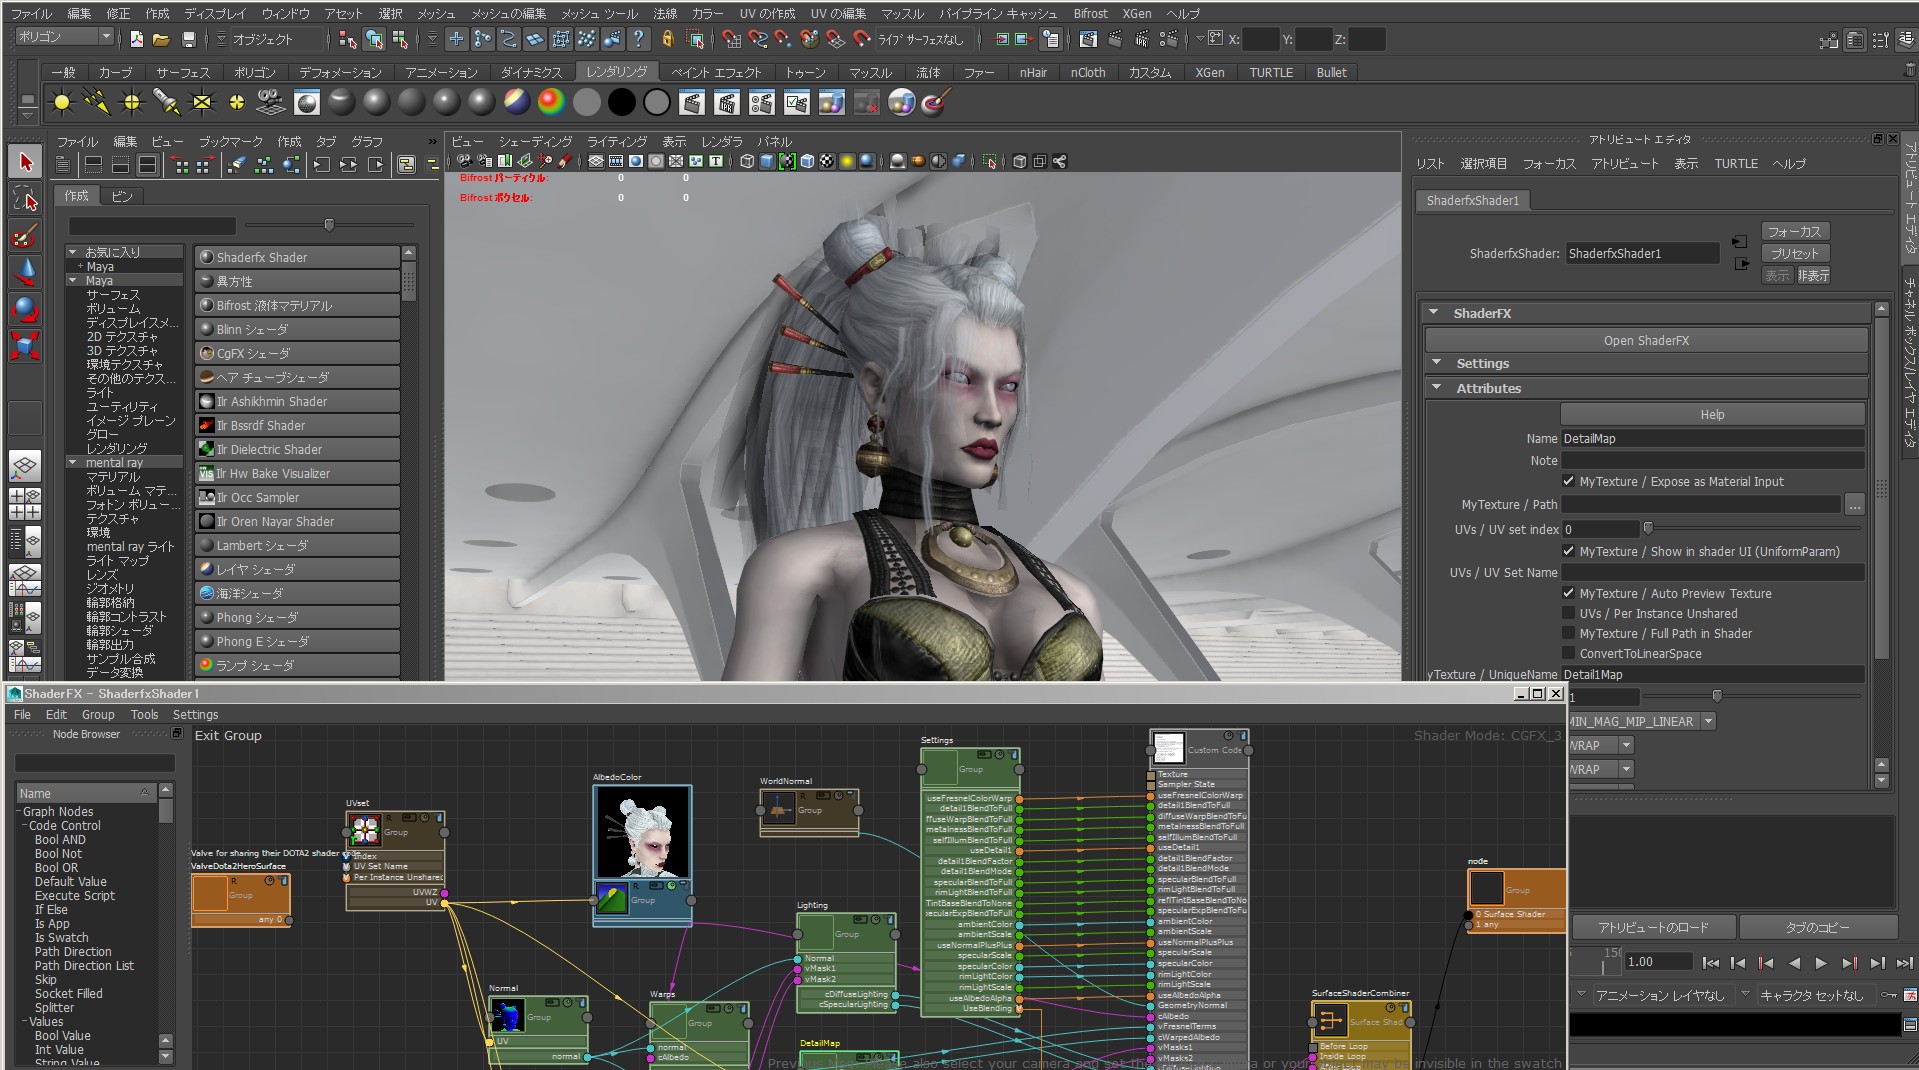The image size is (1919, 1070).
Task: Click the save scene disk icon
Action: (188, 39)
